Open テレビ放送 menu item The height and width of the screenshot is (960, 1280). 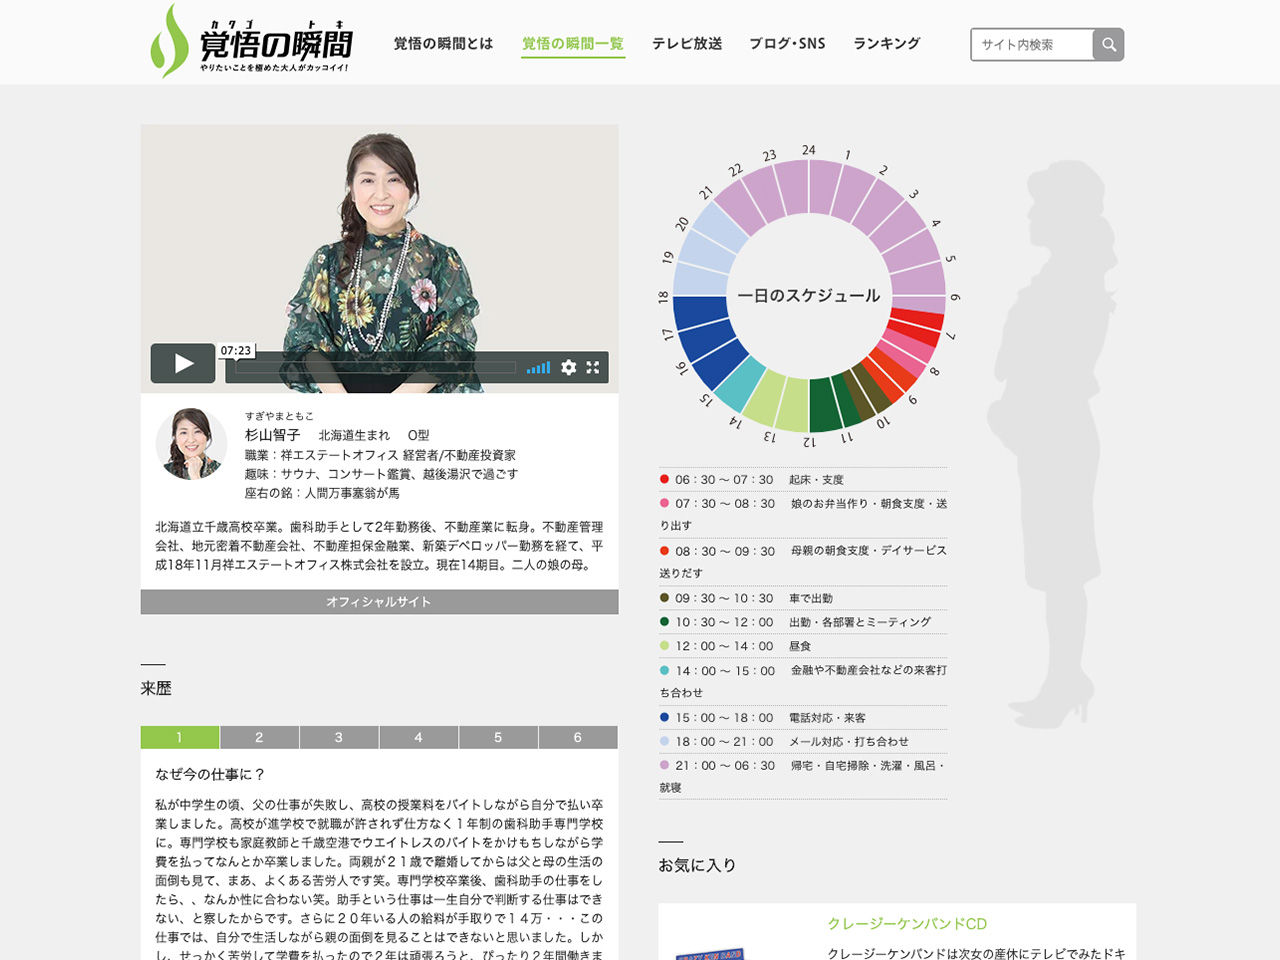pyautogui.click(x=687, y=43)
